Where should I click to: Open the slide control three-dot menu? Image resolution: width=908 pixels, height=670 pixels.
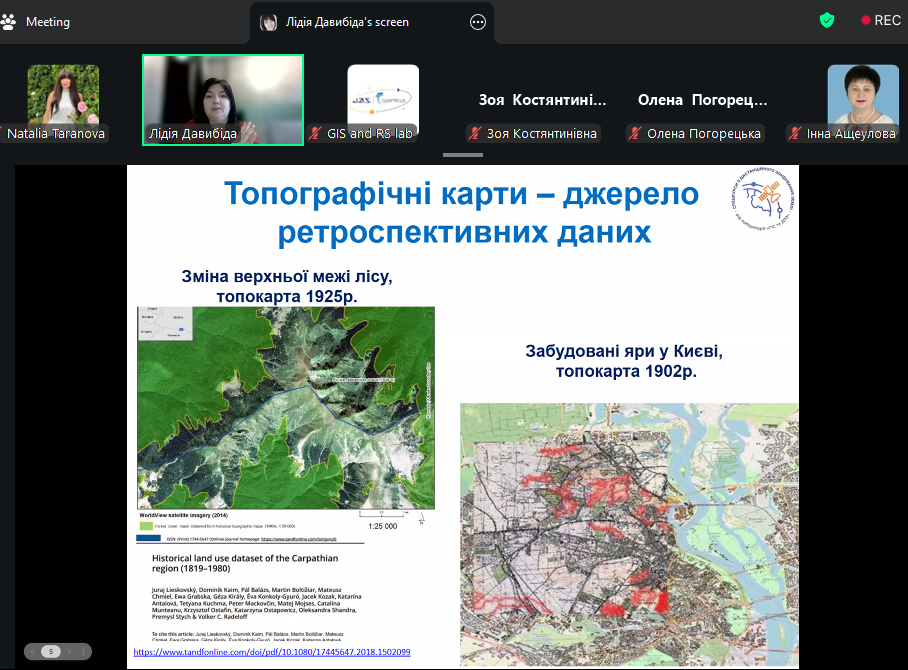click(x=84, y=651)
